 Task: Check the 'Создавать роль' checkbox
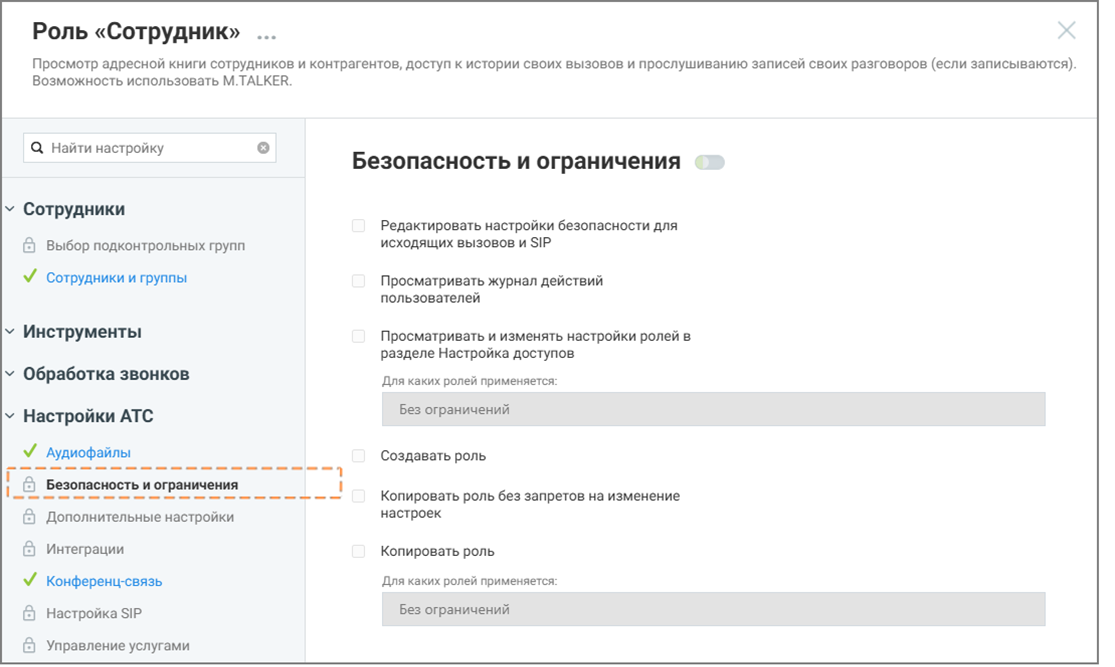pos(358,456)
